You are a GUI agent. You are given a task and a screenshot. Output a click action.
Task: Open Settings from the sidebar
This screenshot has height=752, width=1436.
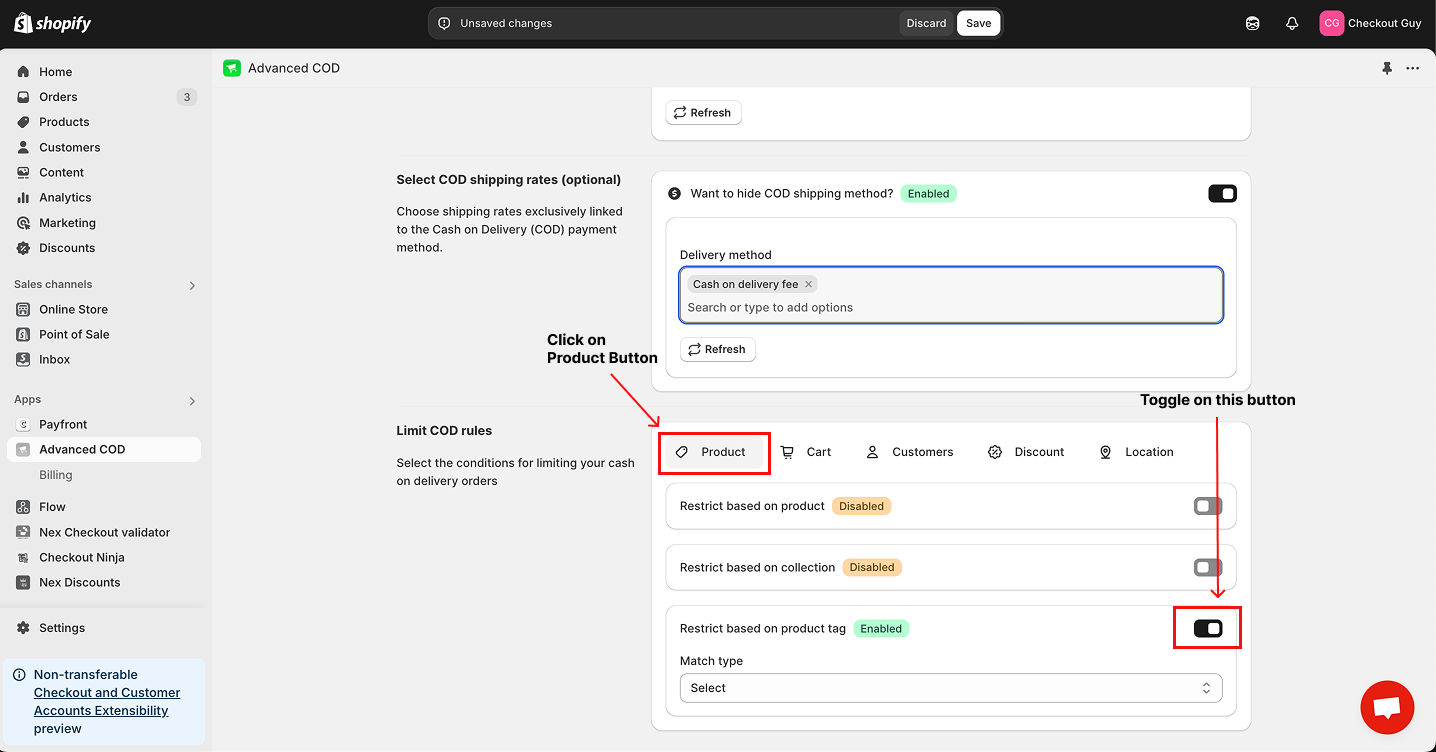click(x=62, y=628)
